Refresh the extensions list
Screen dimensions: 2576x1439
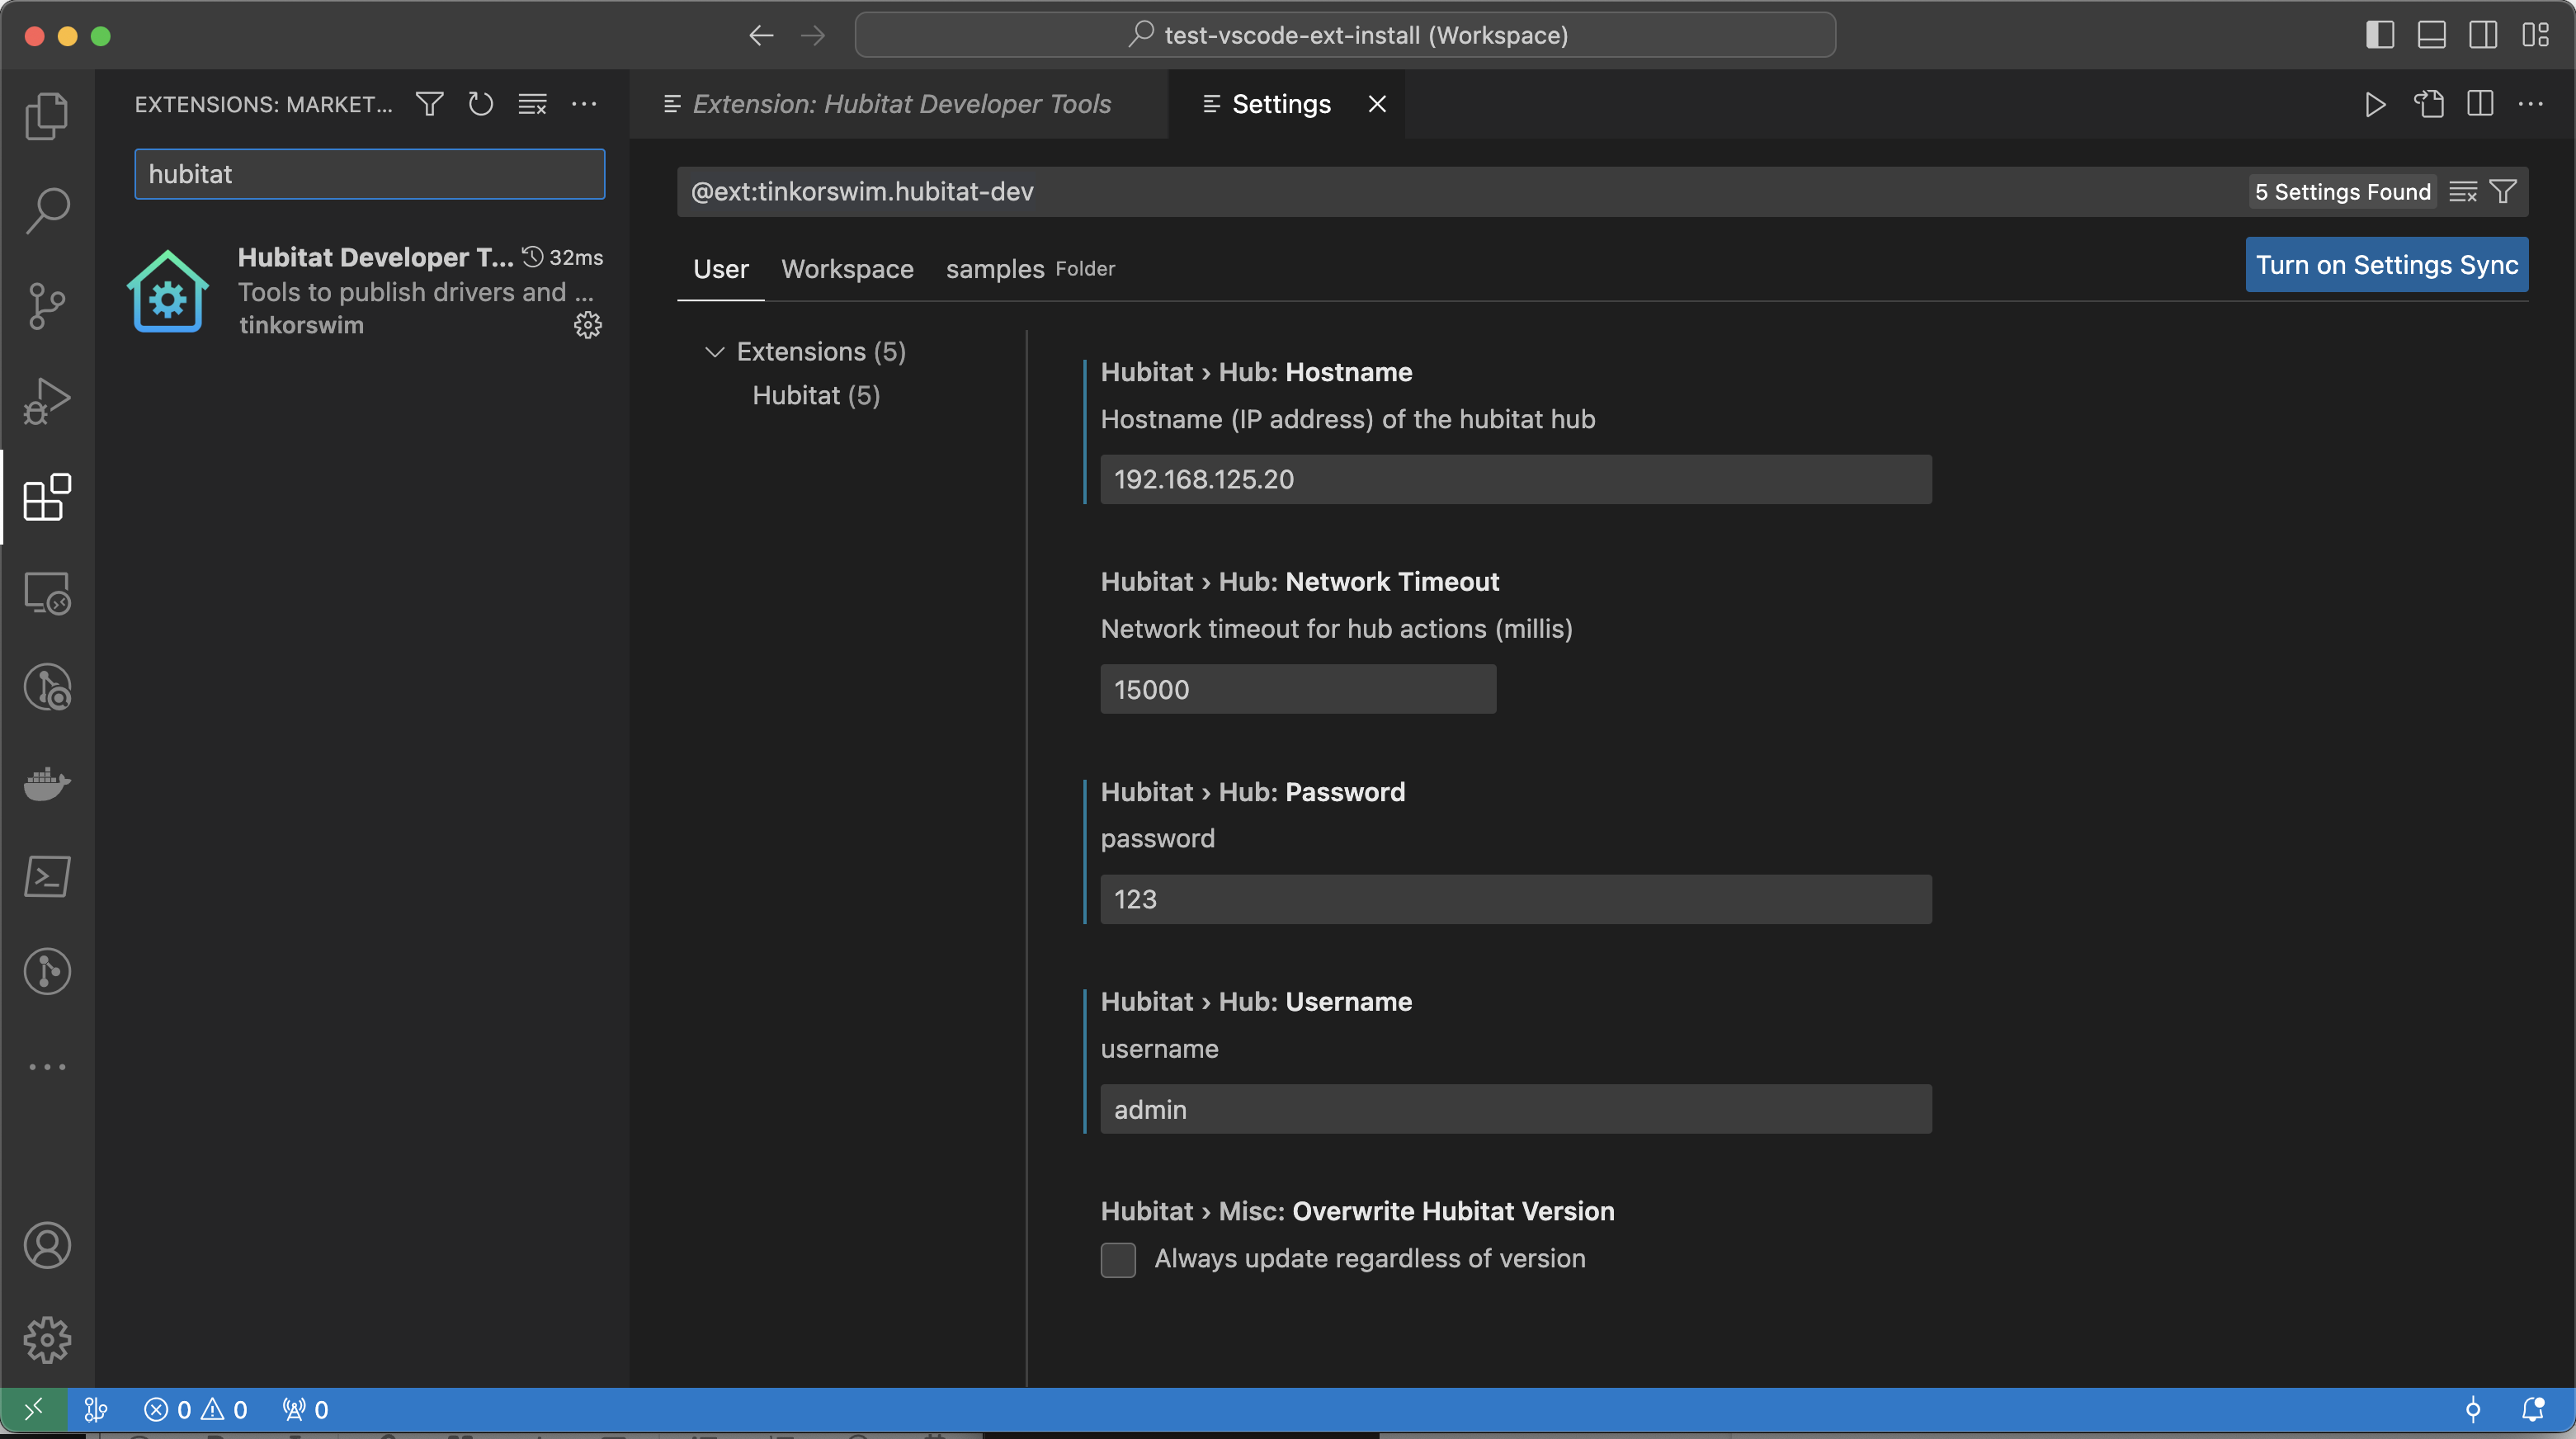click(x=481, y=104)
